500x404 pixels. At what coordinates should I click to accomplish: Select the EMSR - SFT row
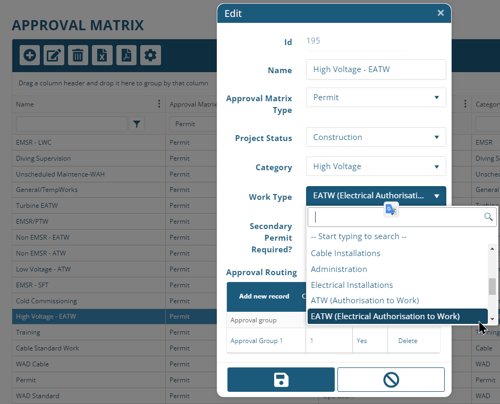114,285
